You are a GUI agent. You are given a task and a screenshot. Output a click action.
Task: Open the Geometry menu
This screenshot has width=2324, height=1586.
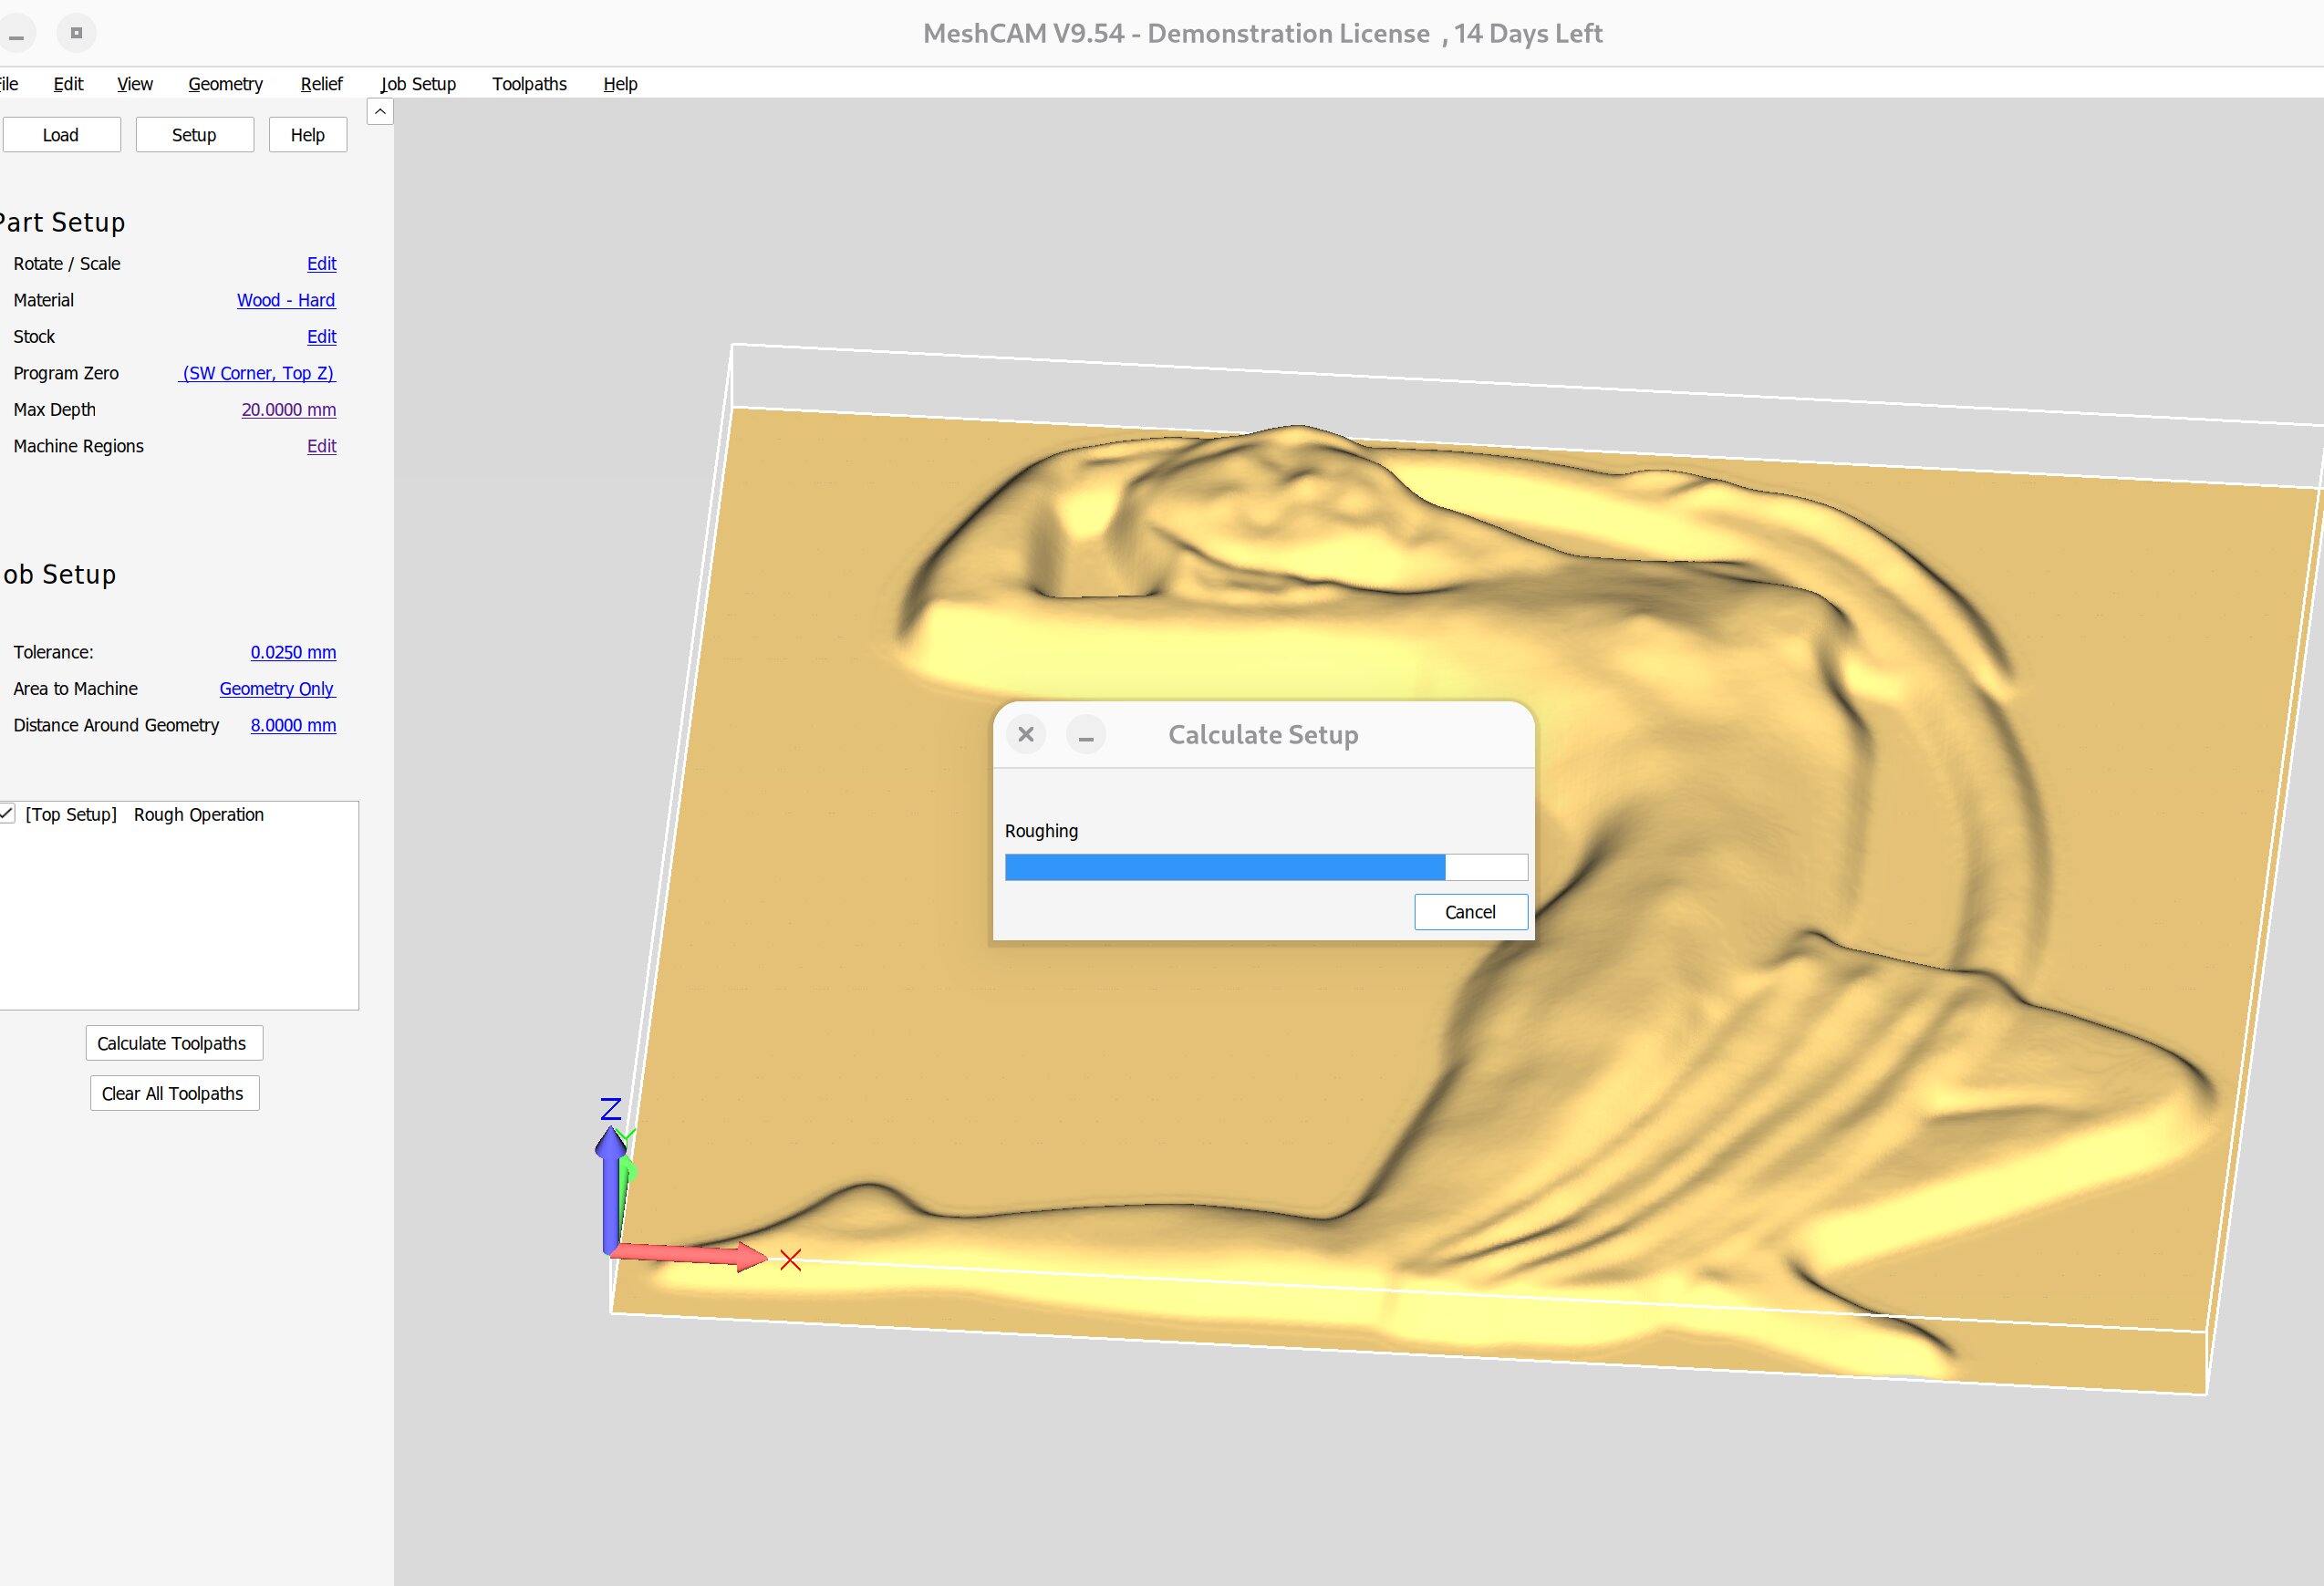coord(225,84)
